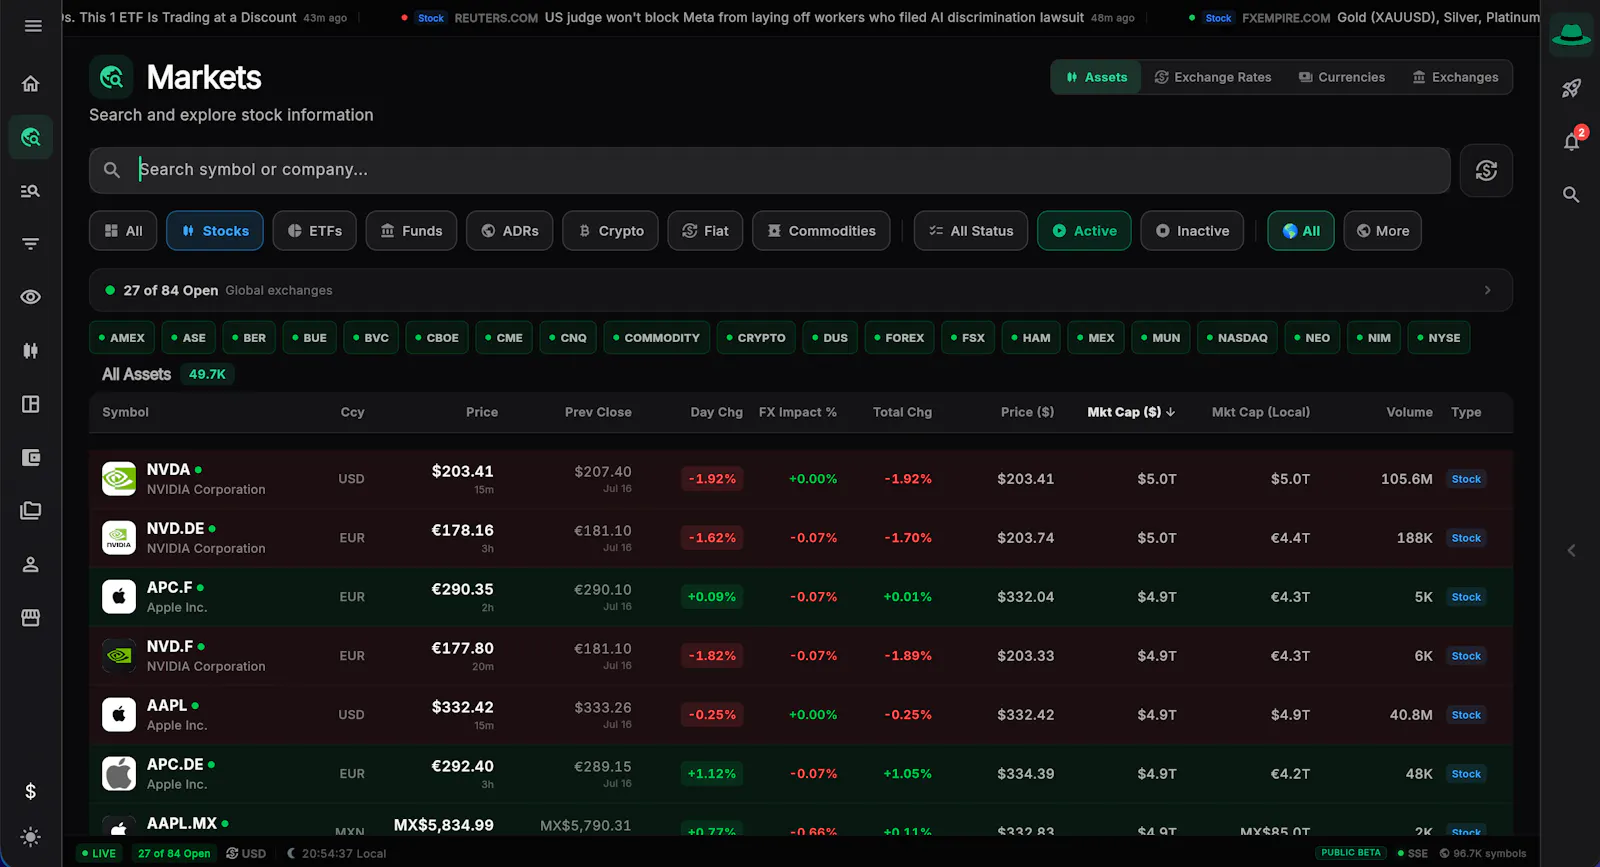The width and height of the screenshot is (1600, 867).
Task: Open the notifications bell with badge
Action: [1573, 140]
